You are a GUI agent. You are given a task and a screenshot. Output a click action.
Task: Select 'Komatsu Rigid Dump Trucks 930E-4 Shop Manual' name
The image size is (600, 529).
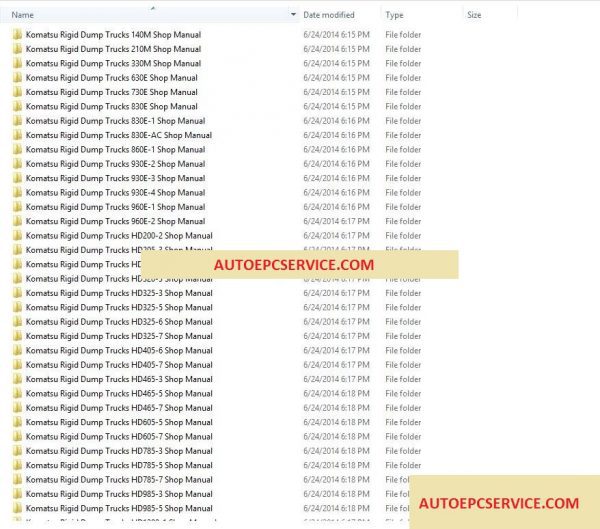[x=116, y=193]
